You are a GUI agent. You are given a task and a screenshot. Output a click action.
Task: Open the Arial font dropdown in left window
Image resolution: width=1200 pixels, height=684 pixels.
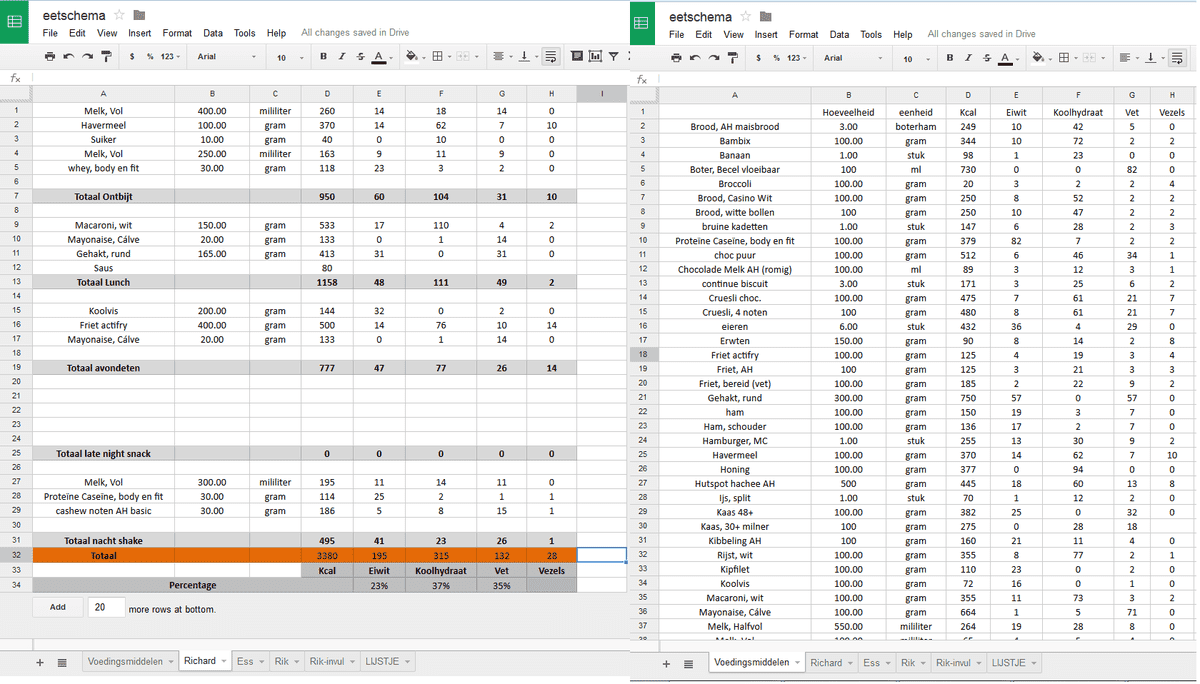click(x=225, y=57)
